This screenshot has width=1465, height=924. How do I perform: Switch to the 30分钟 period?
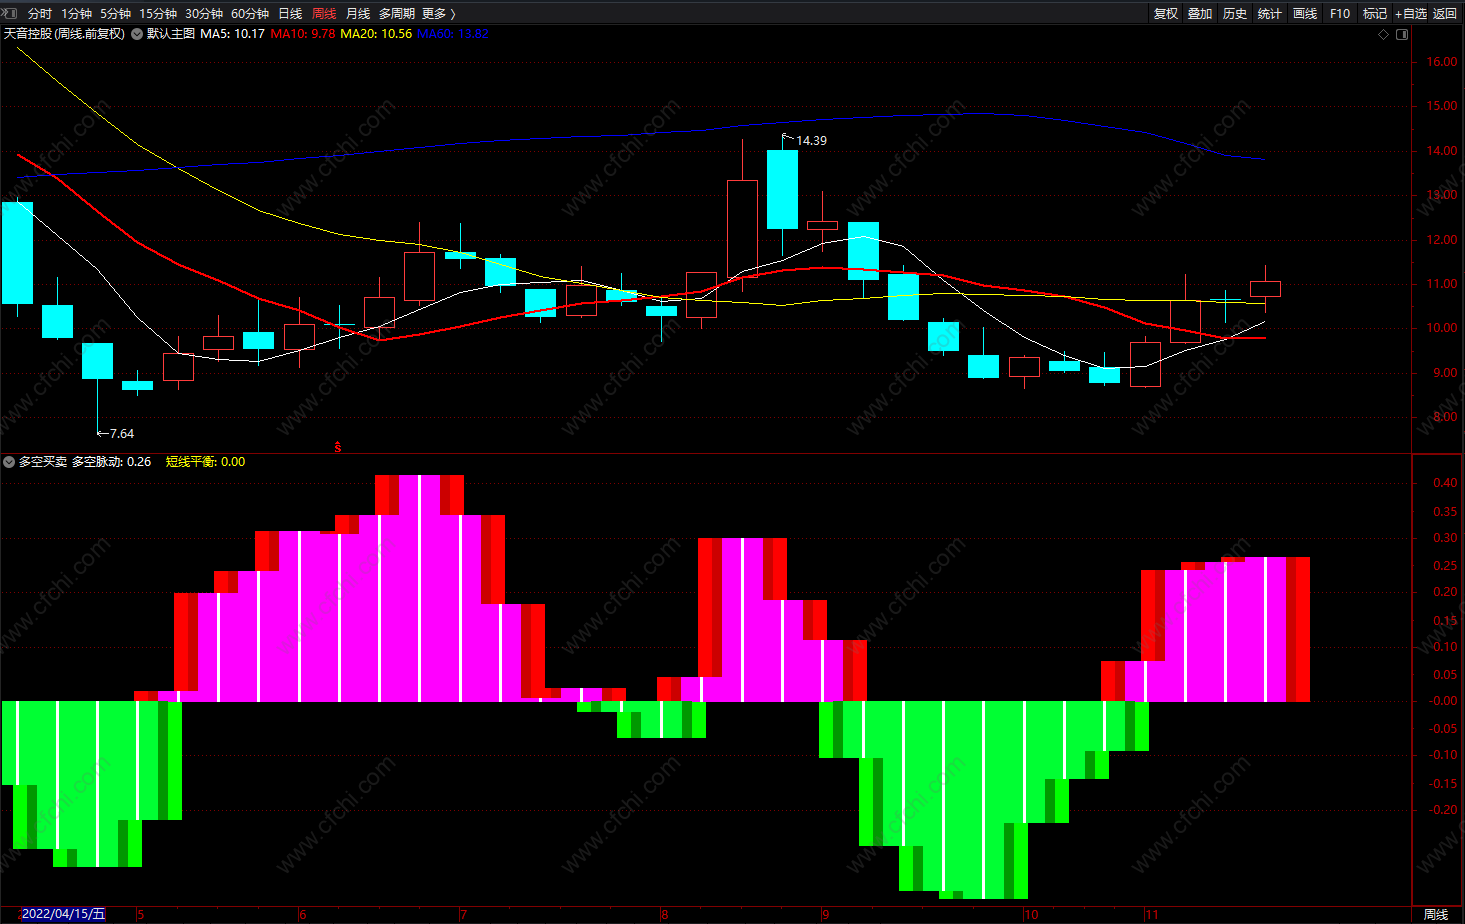click(x=204, y=13)
